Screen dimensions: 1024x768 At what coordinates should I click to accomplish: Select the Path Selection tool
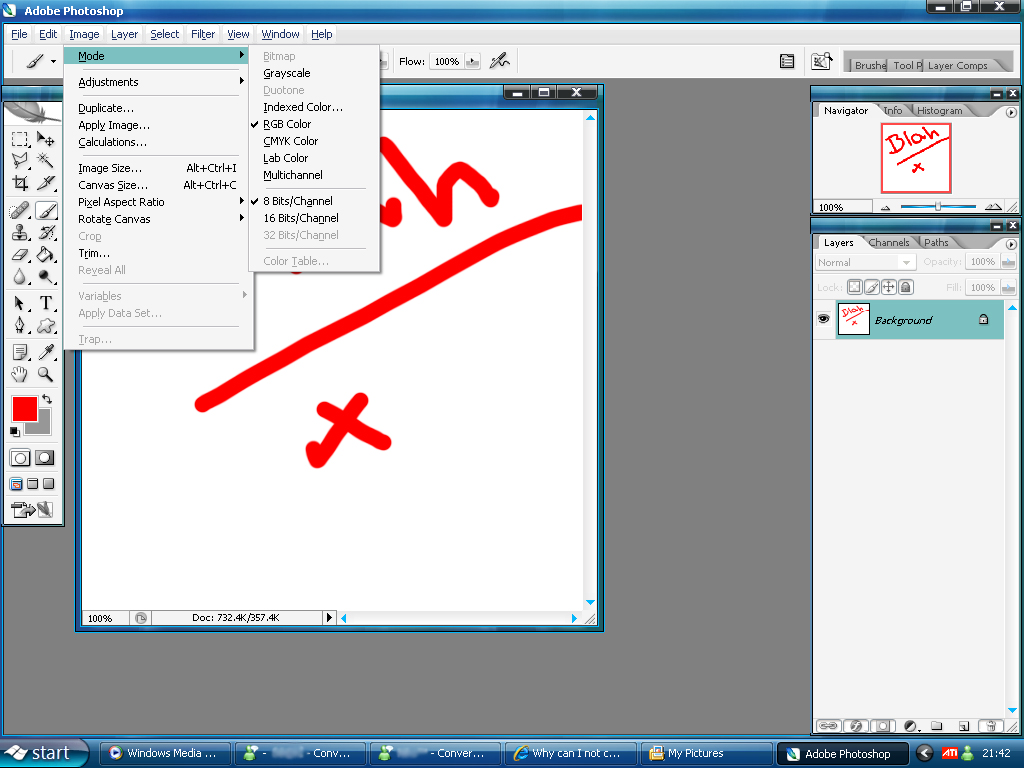click(x=20, y=303)
